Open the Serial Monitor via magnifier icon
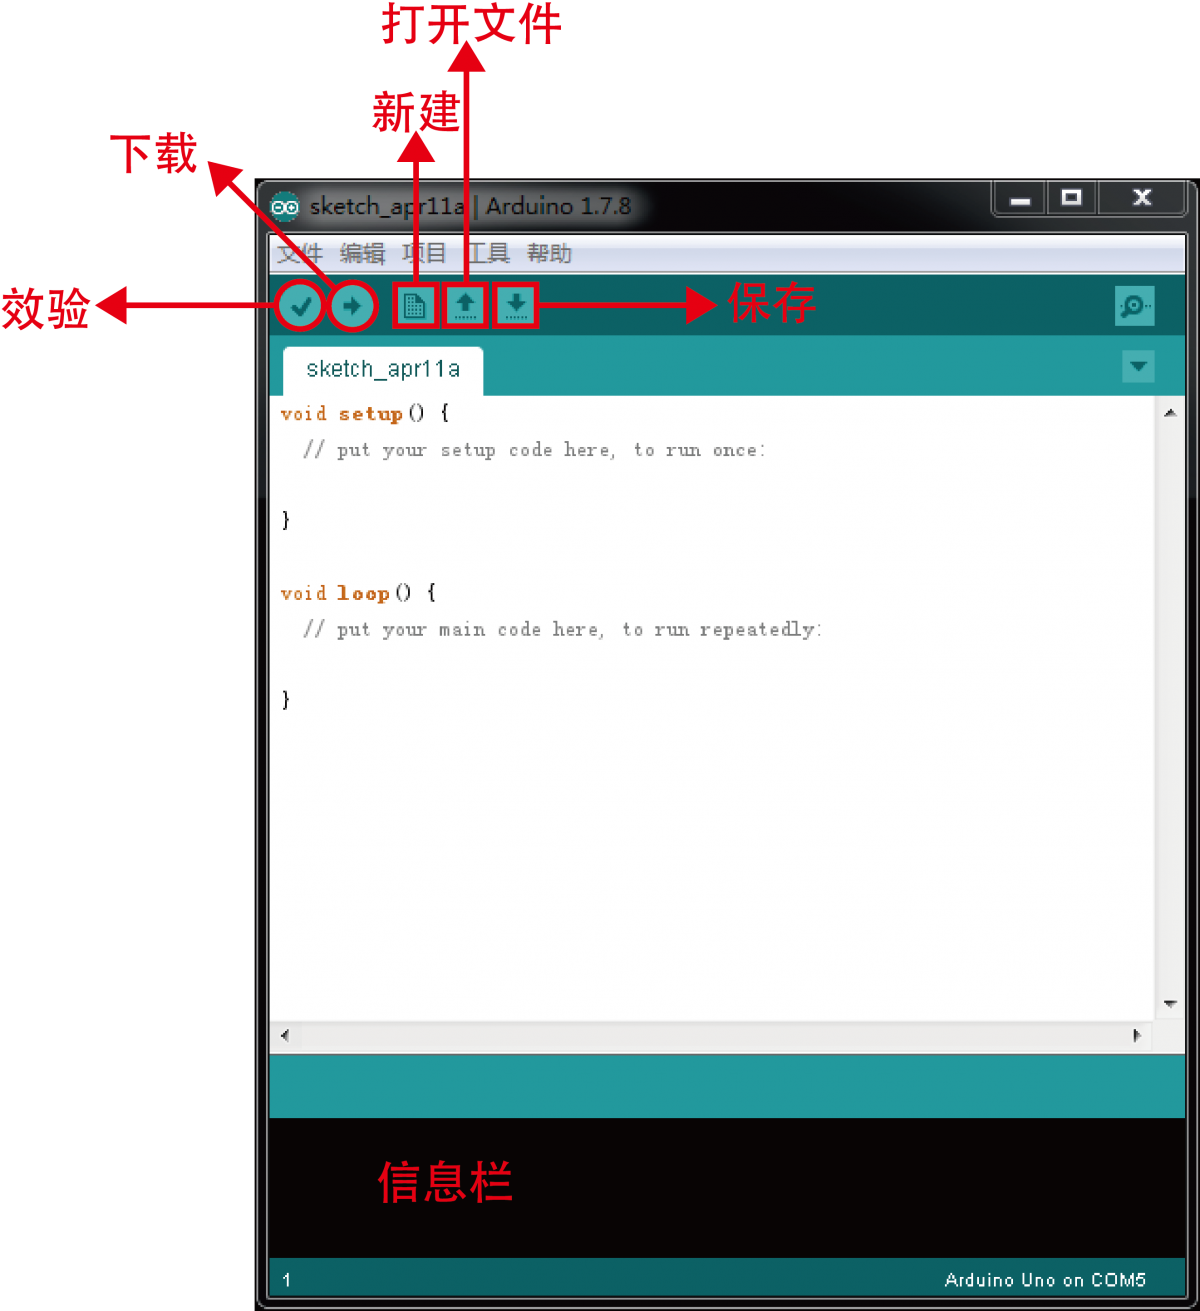This screenshot has width=1200, height=1311. [1134, 305]
